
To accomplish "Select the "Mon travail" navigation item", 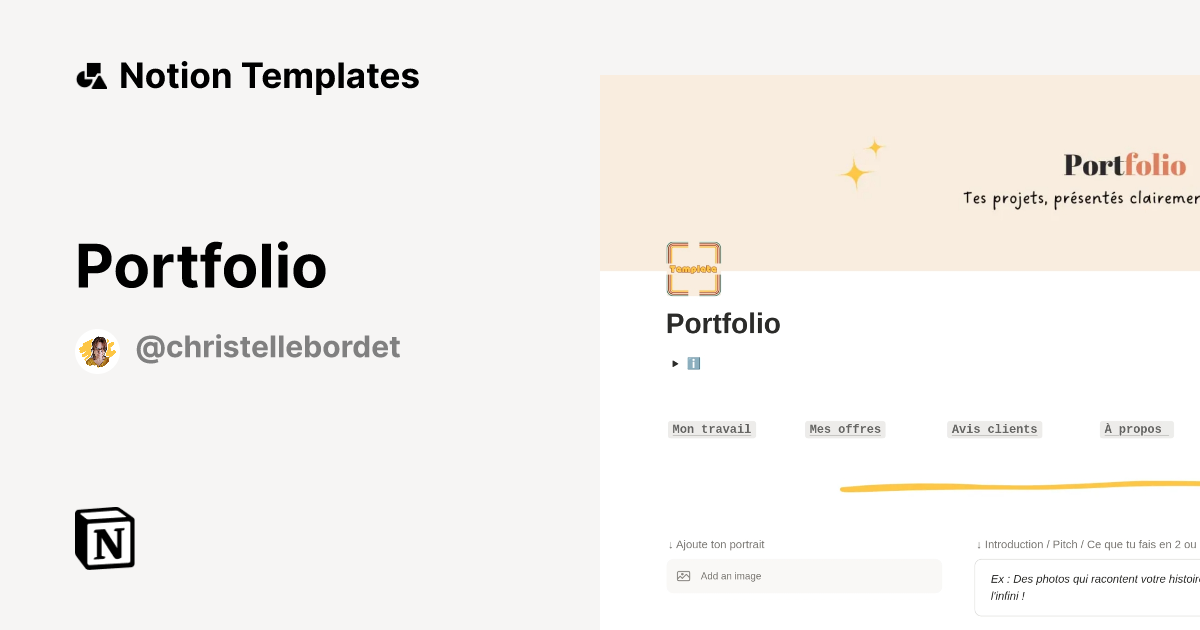I will pyautogui.click(x=711, y=429).
